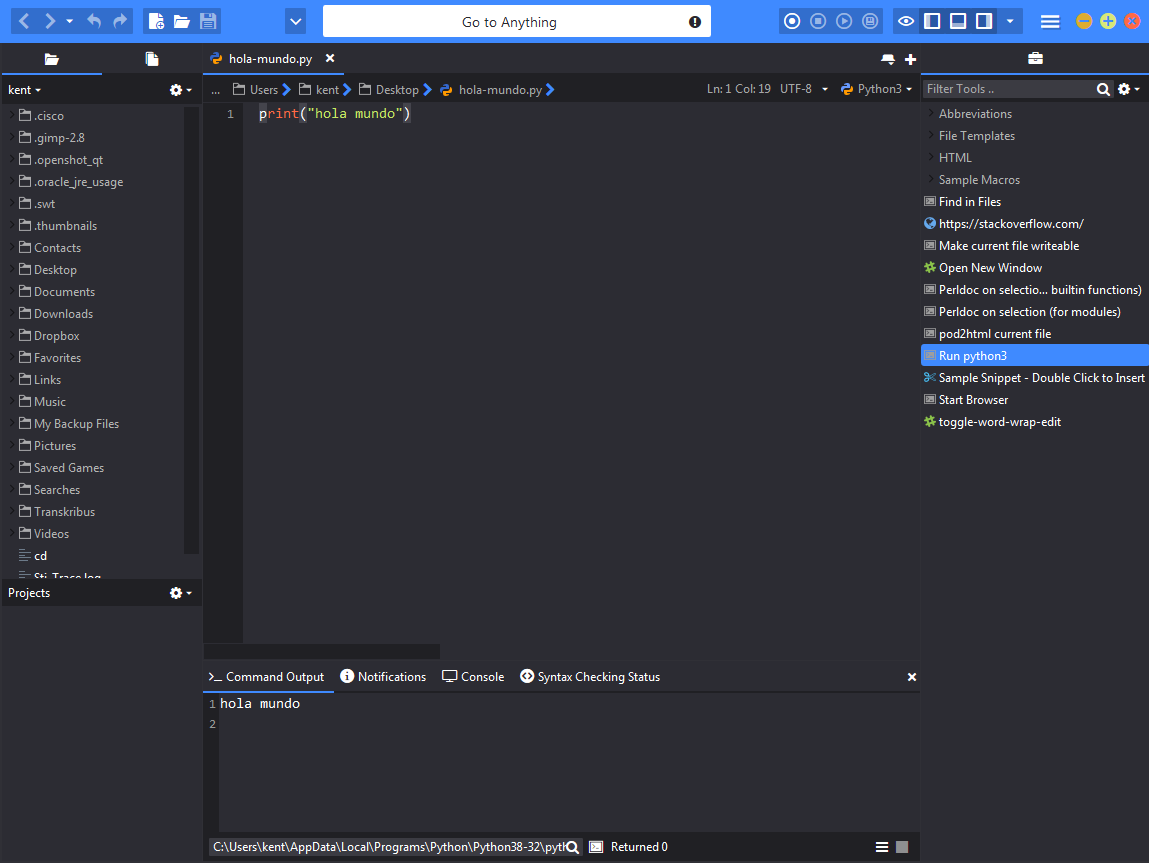This screenshot has width=1149, height=863.
Task: Toggle the right side pane visibility
Action: click(x=984, y=21)
